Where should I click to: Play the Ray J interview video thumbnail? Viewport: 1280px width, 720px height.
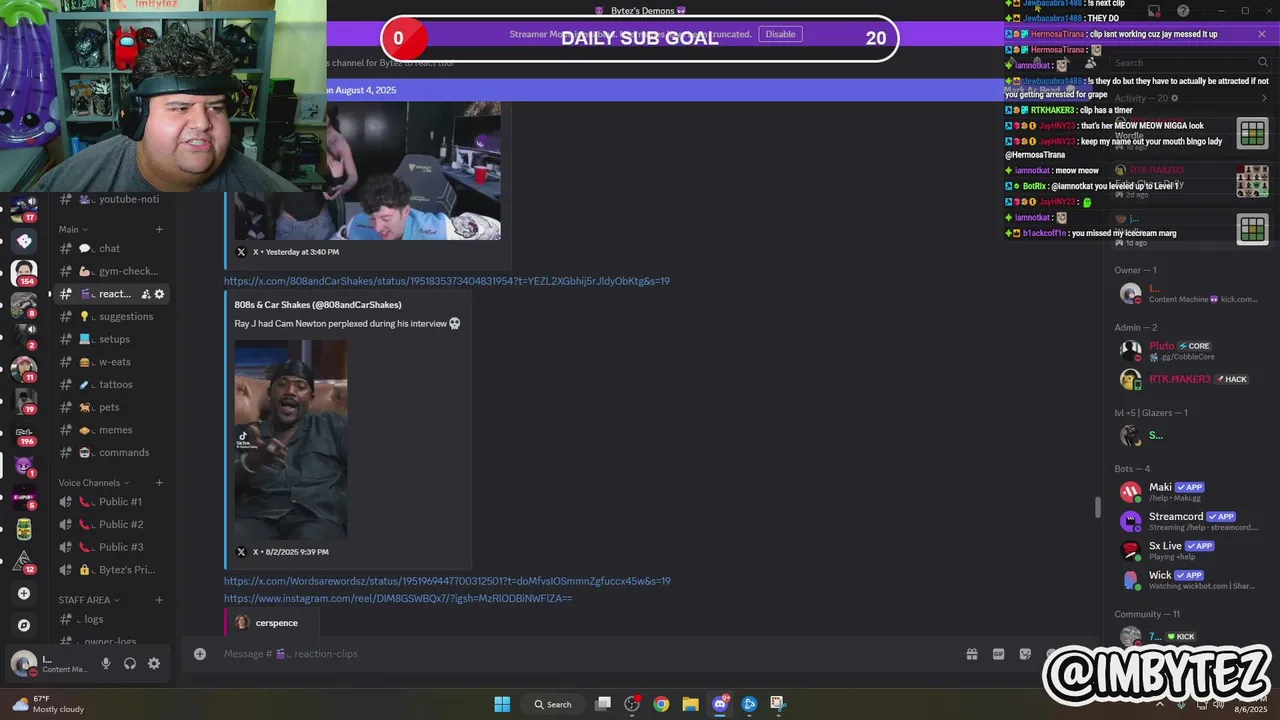[x=291, y=439]
